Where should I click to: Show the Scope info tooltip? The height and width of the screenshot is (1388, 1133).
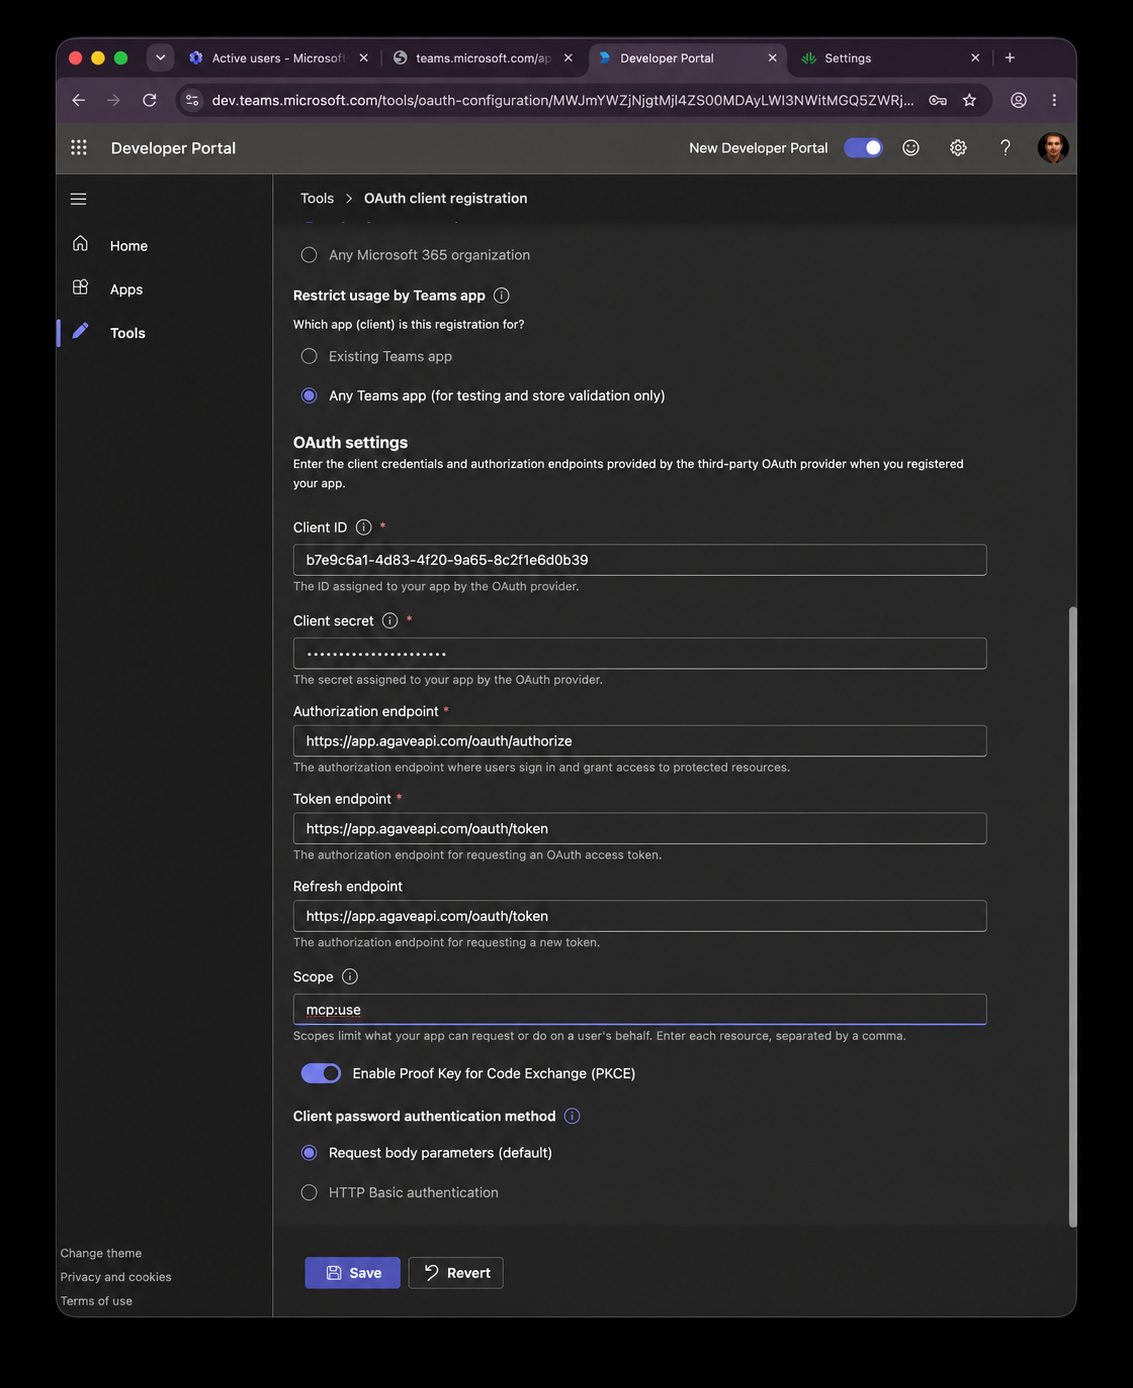click(350, 976)
